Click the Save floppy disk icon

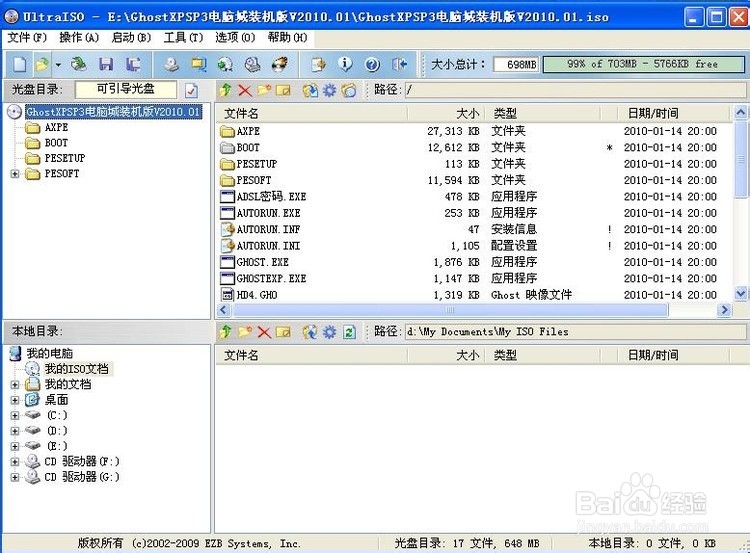pyautogui.click(x=106, y=64)
